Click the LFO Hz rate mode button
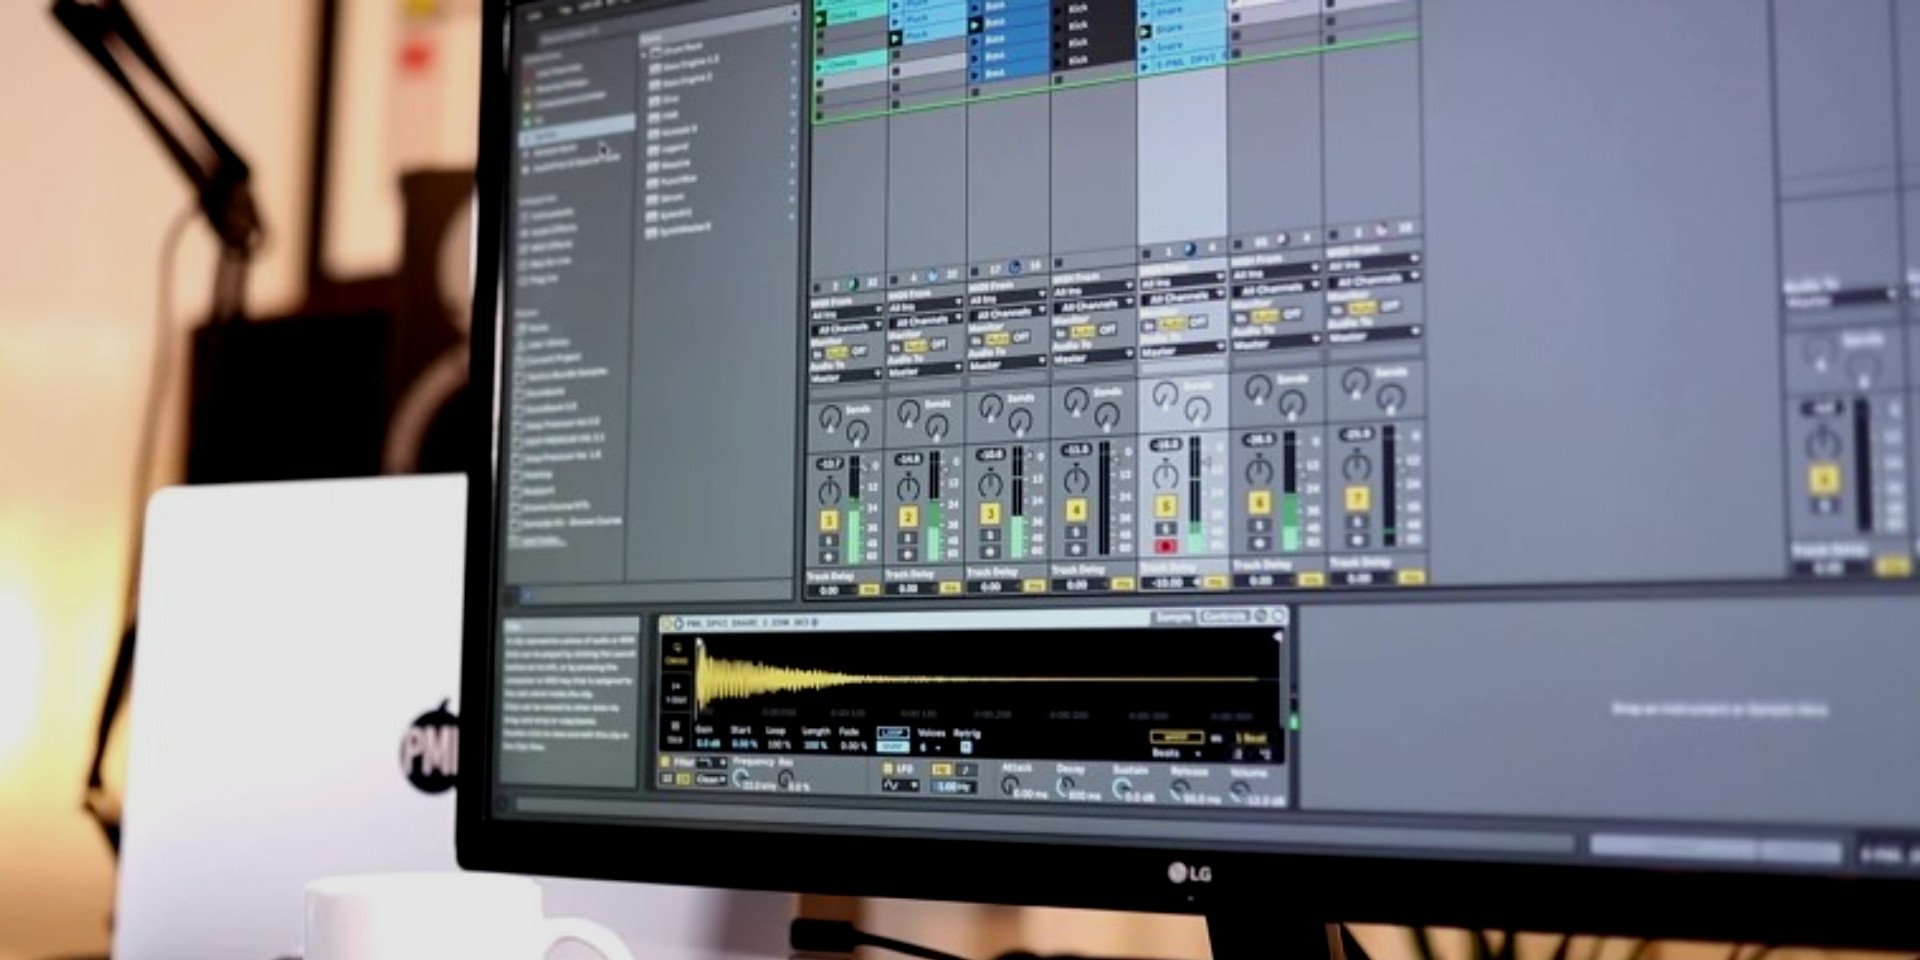Image resolution: width=1920 pixels, height=960 pixels. (941, 769)
